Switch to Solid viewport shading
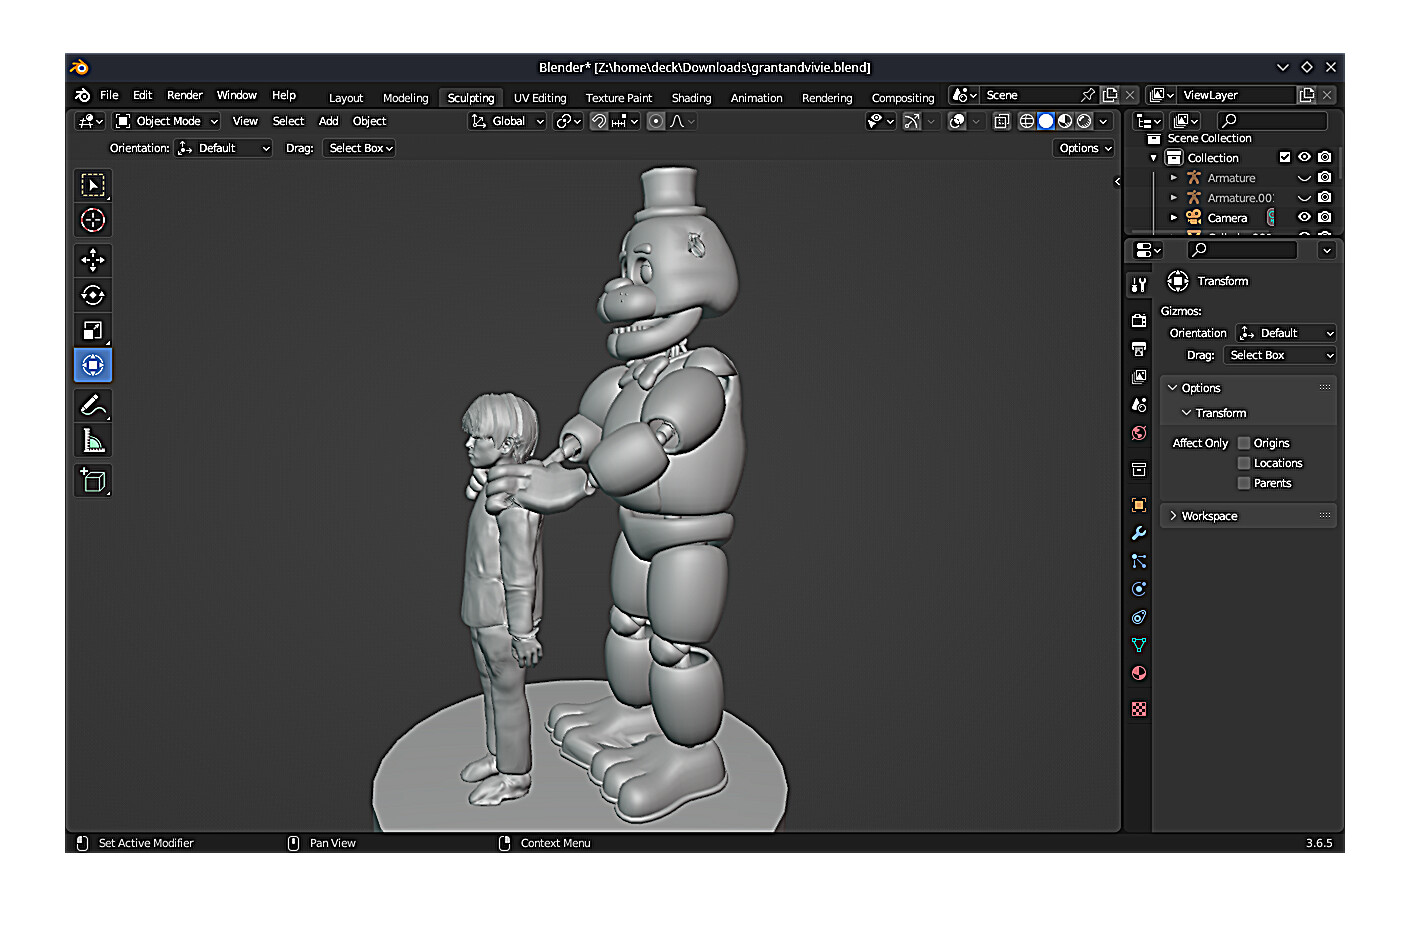The width and height of the screenshot is (1410, 930). [x=1046, y=121]
